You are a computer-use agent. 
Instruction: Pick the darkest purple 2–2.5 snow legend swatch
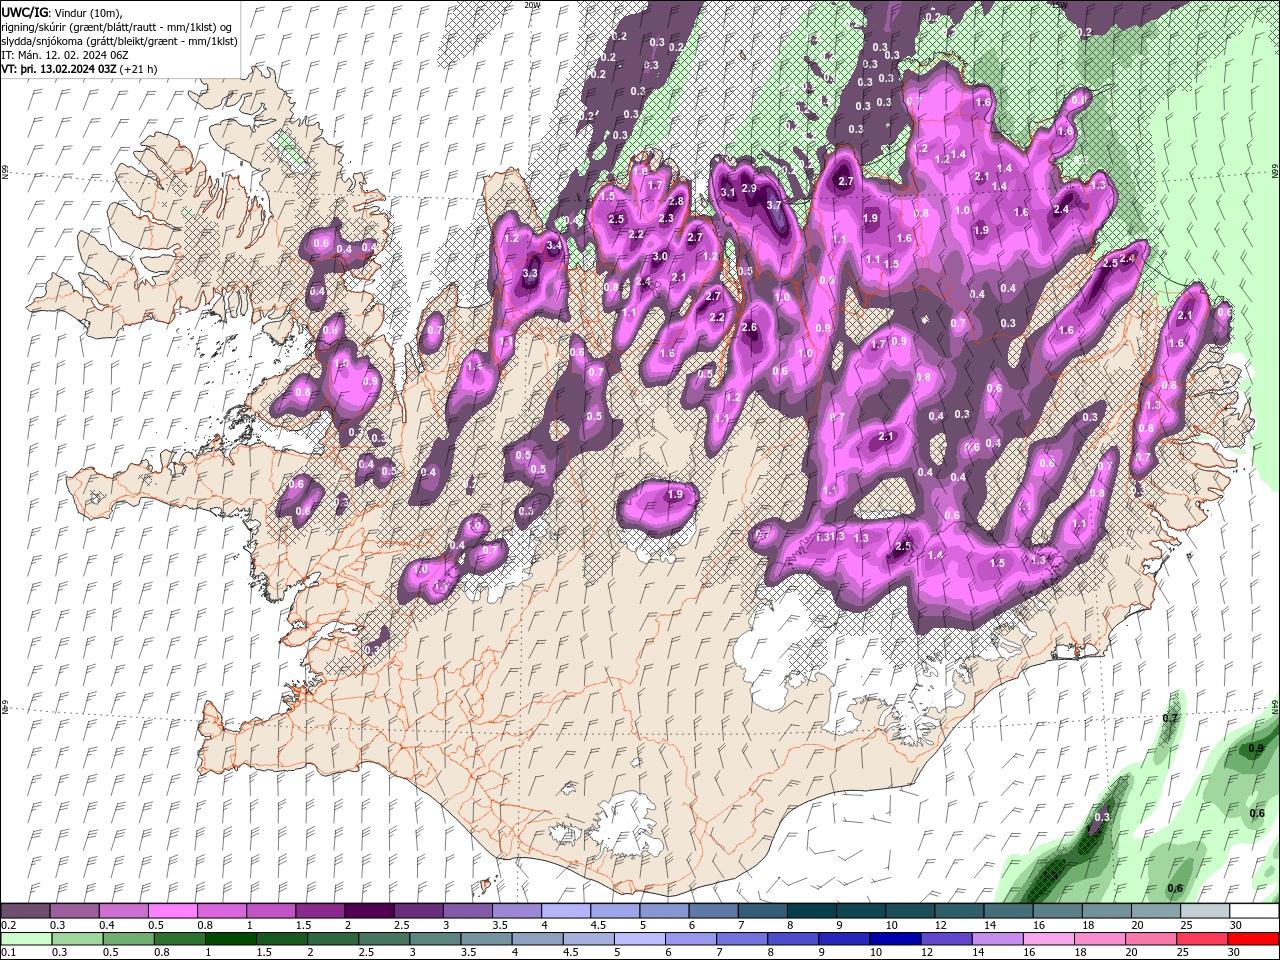coord(369,911)
